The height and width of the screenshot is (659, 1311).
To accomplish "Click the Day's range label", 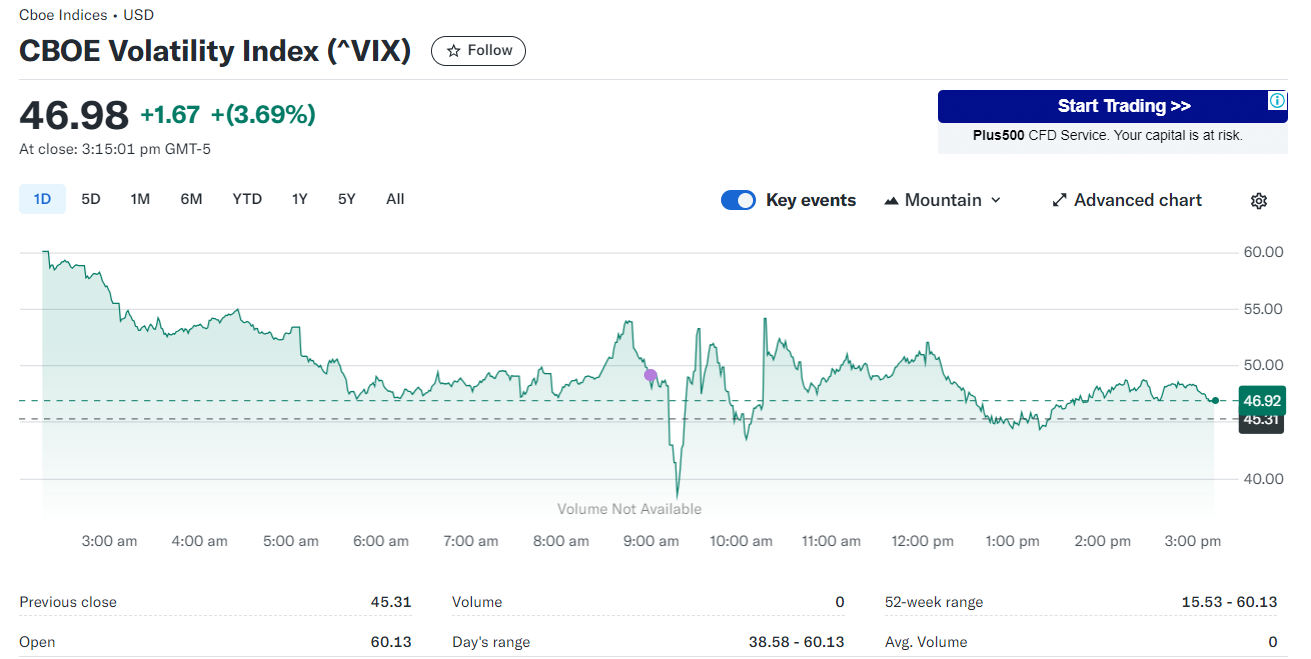I will [x=491, y=642].
